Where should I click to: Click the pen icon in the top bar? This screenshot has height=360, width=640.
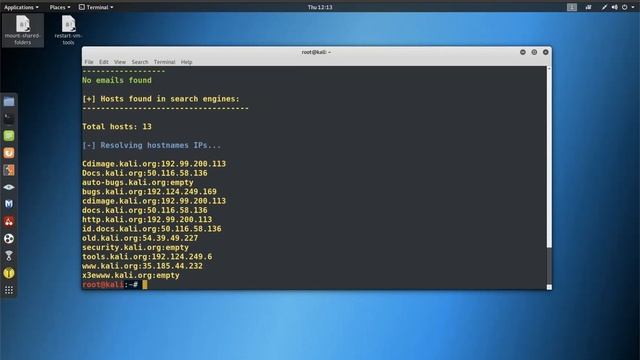coord(604,7)
